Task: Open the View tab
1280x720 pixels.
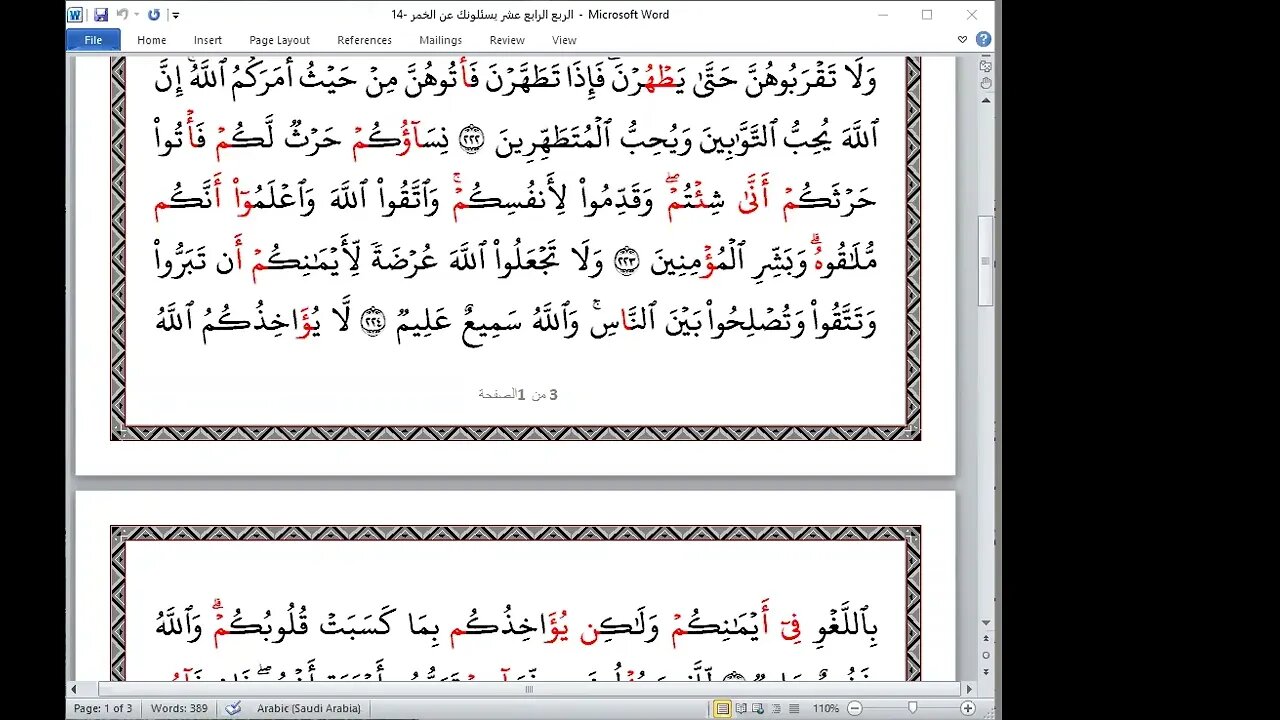Action: click(564, 40)
